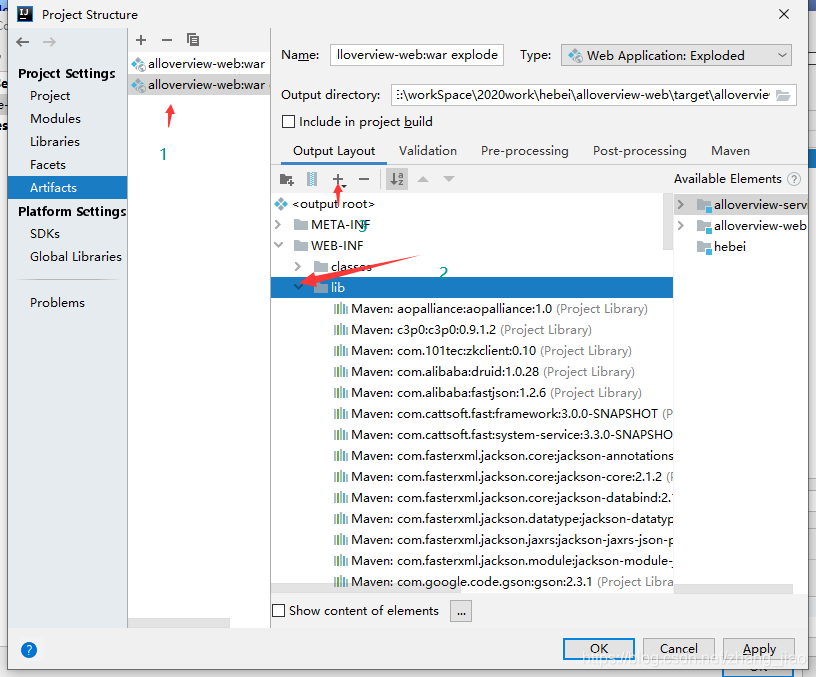Remove the selected artifact using the minus icon

tap(165, 40)
